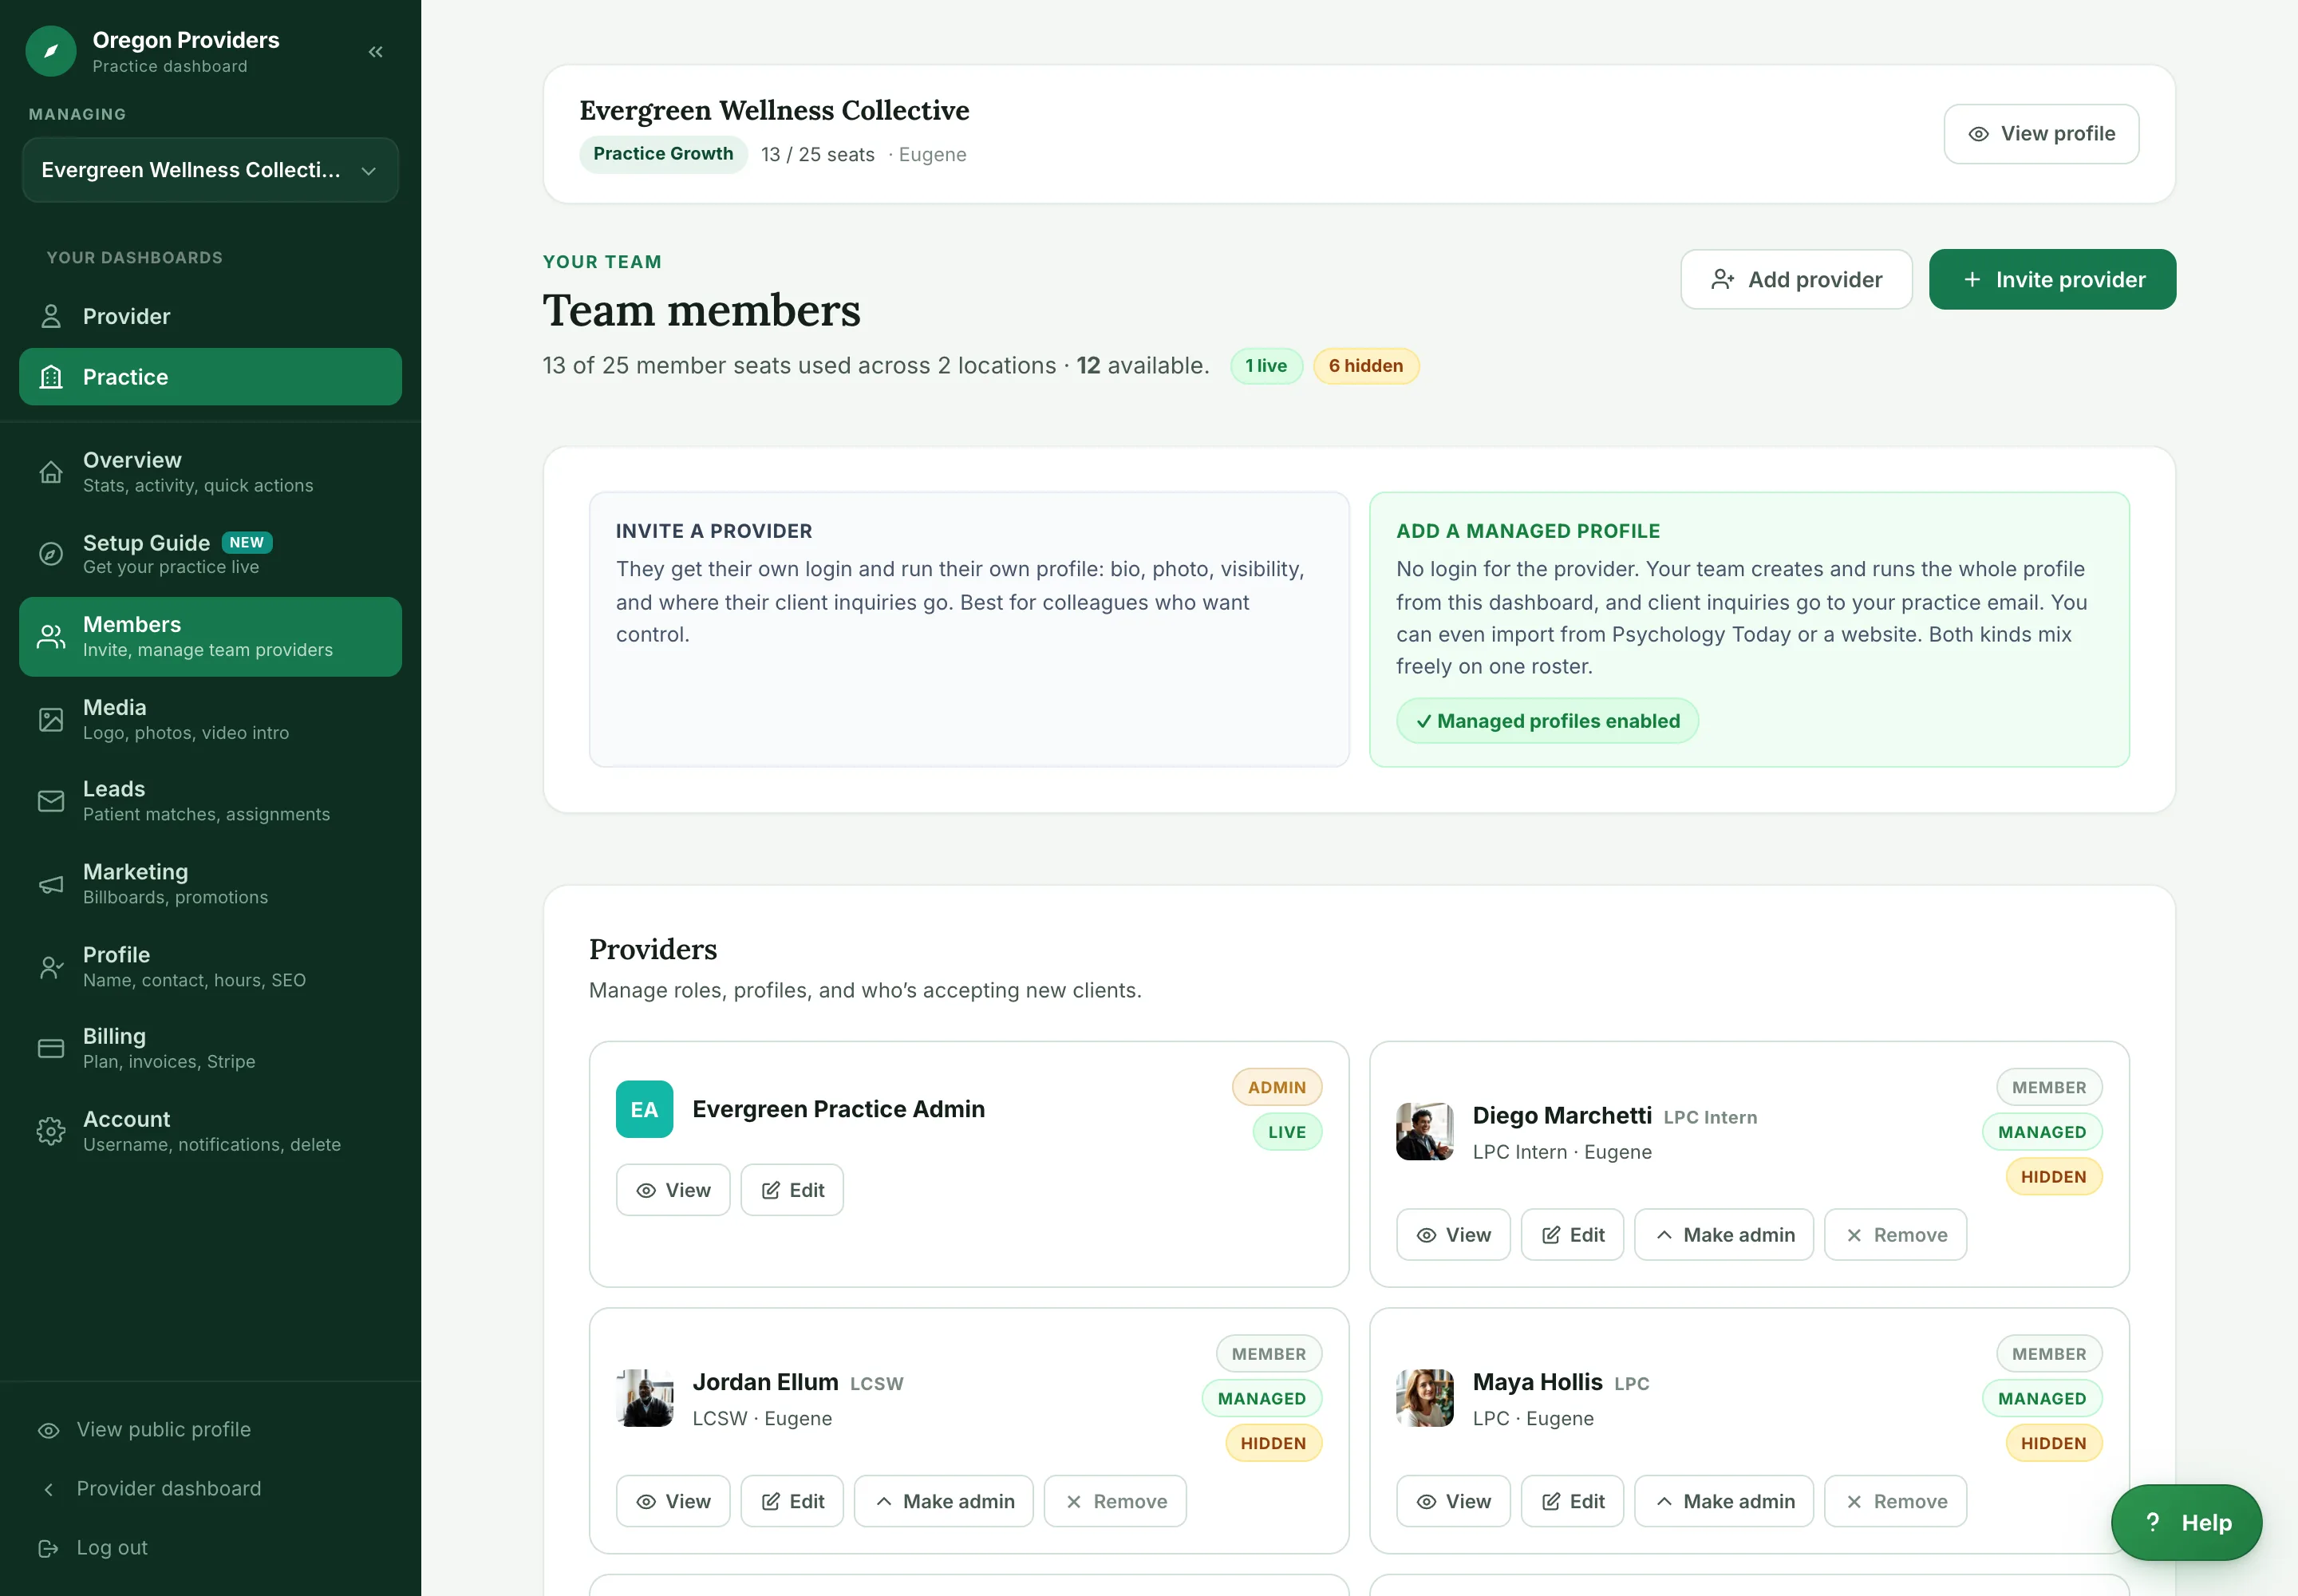Click the Oregon Providers leaf logo
Image resolution: width=2298 pixels, height=1596 pixels.
[x=51, y=51]
